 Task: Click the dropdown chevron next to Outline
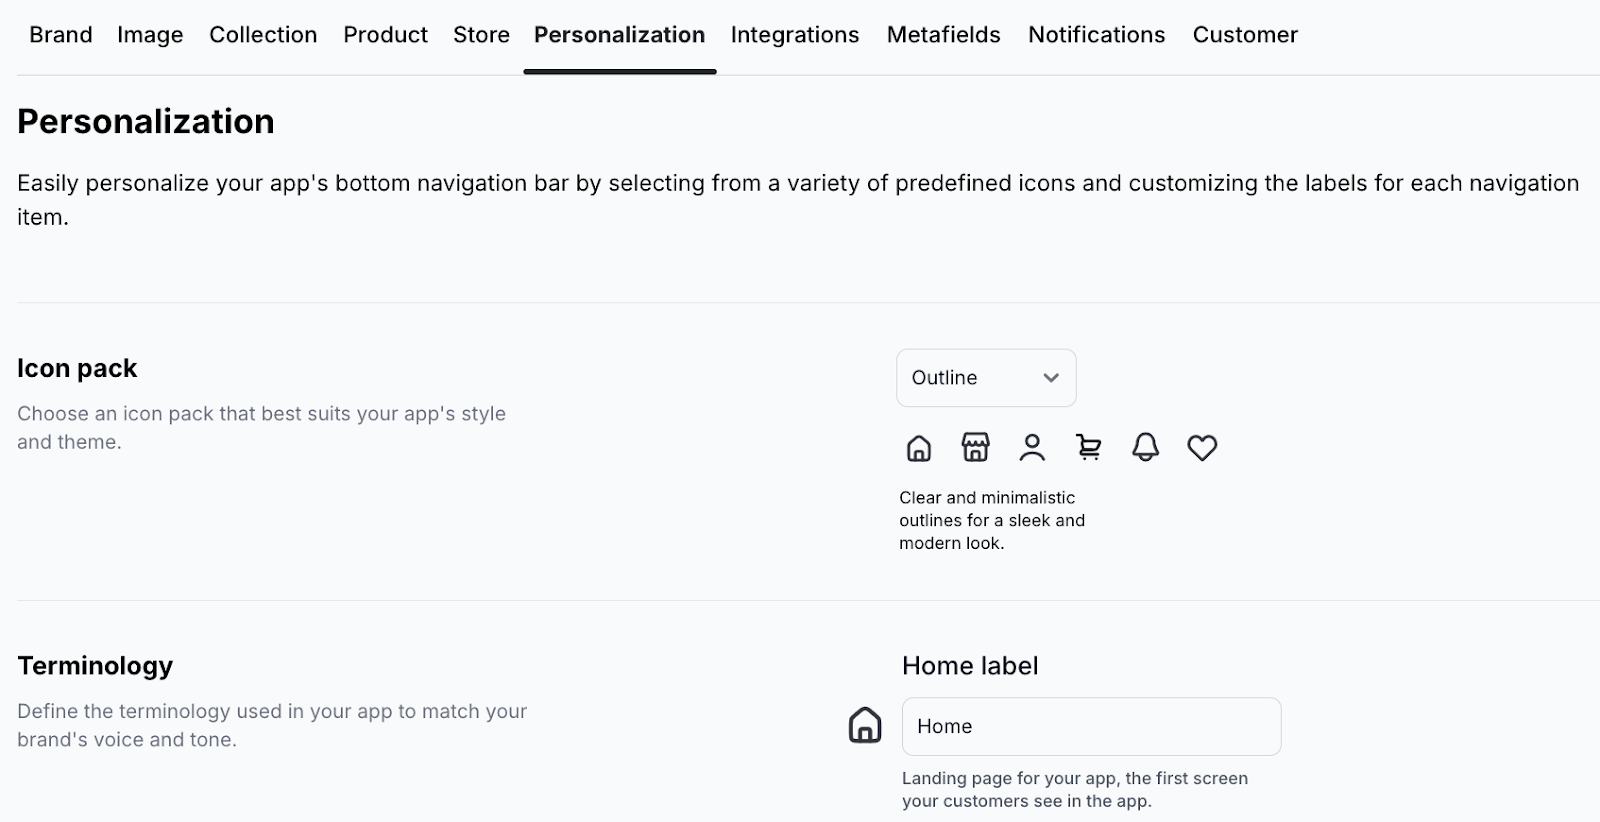point(1051,378)
